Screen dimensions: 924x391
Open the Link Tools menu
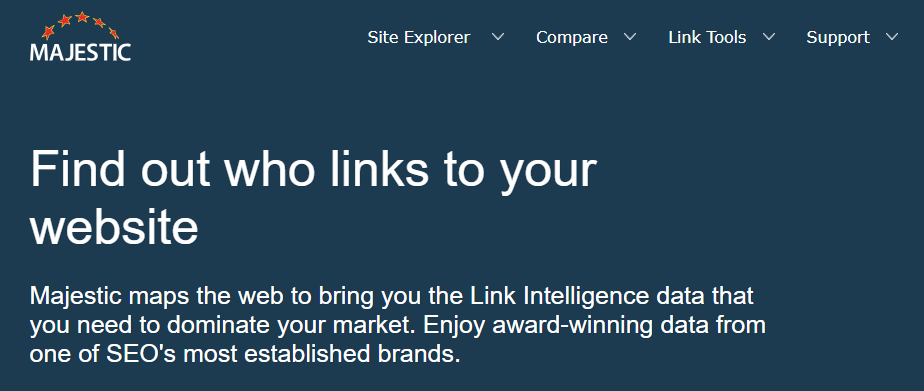click(707, 37)
